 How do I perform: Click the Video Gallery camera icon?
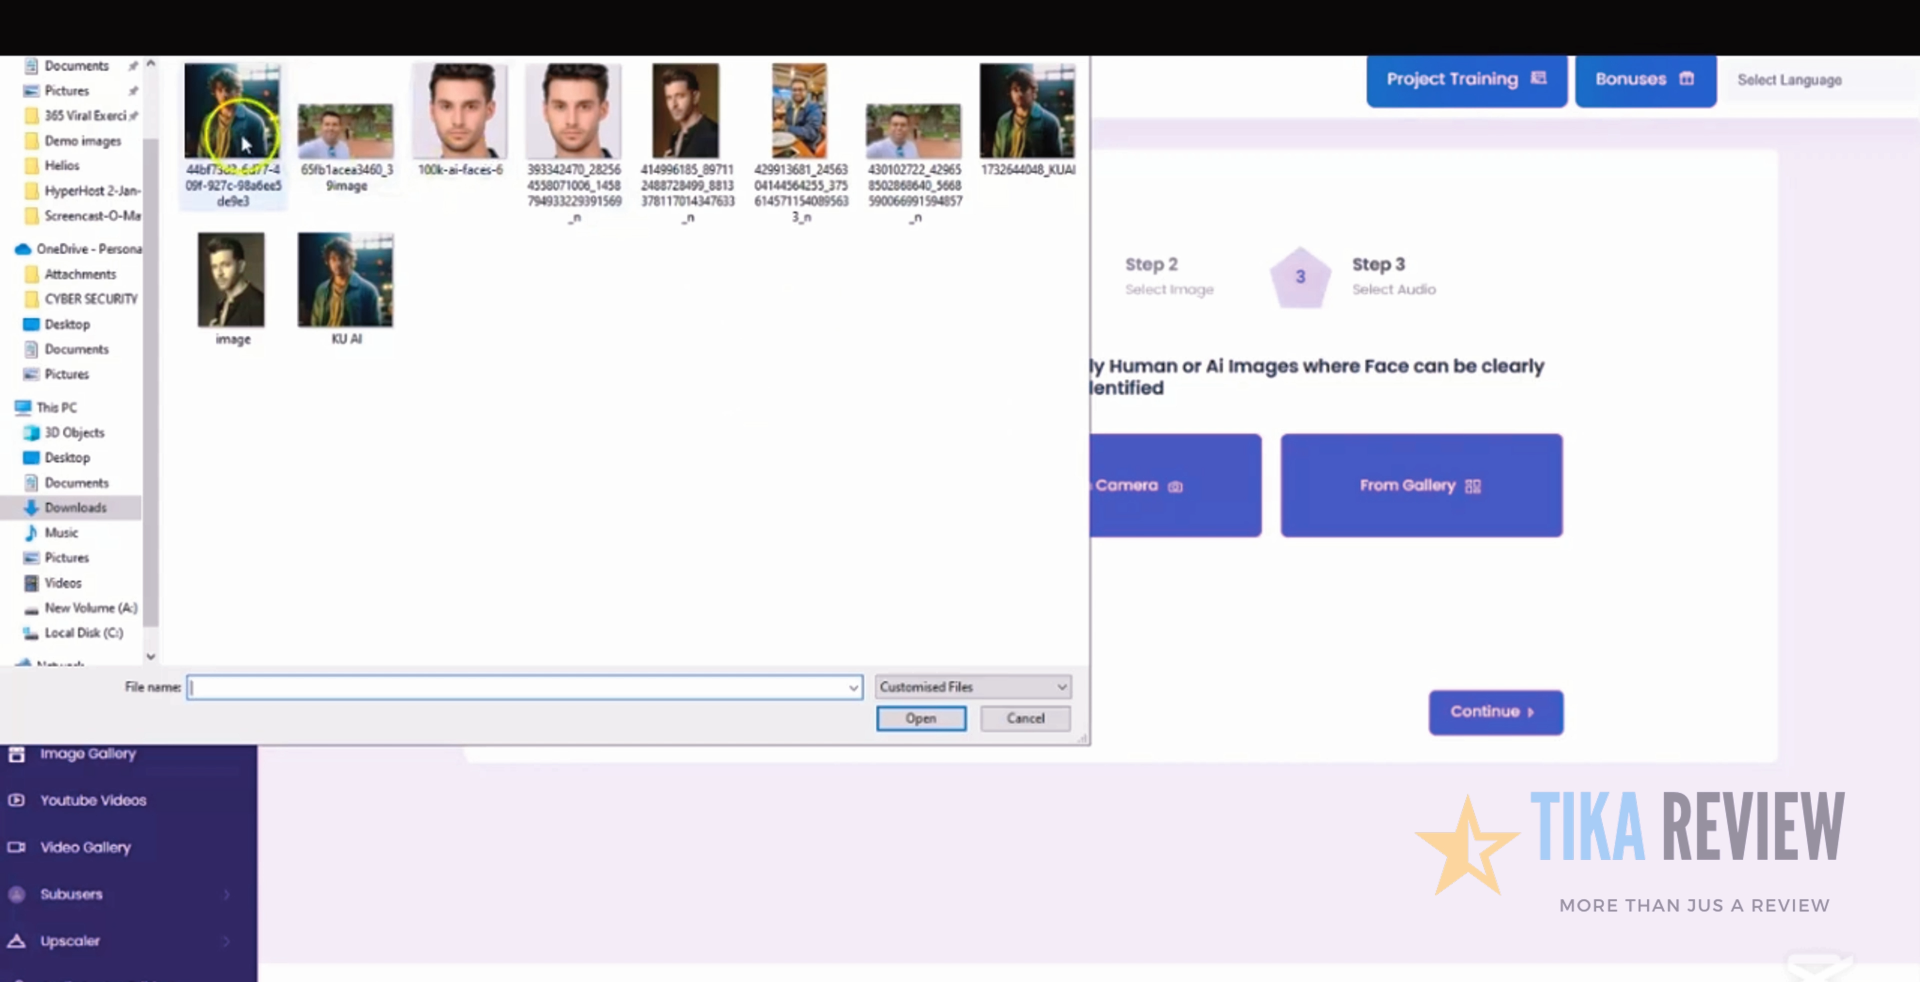(16, 847)
